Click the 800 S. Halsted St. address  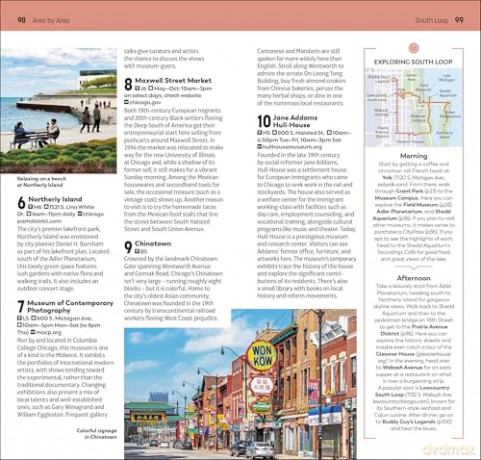(x=301, y=133)
